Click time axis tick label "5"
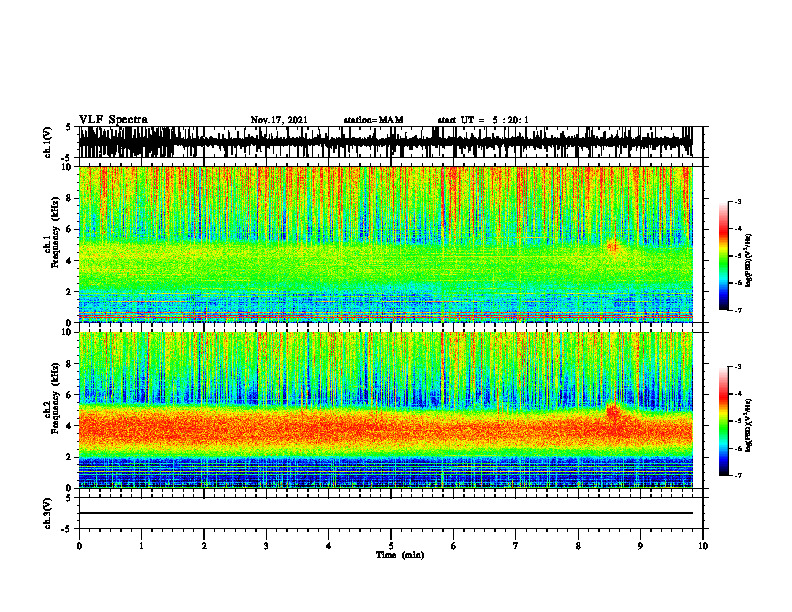Screen dimensions: 792x612 [x=391, y=546]
